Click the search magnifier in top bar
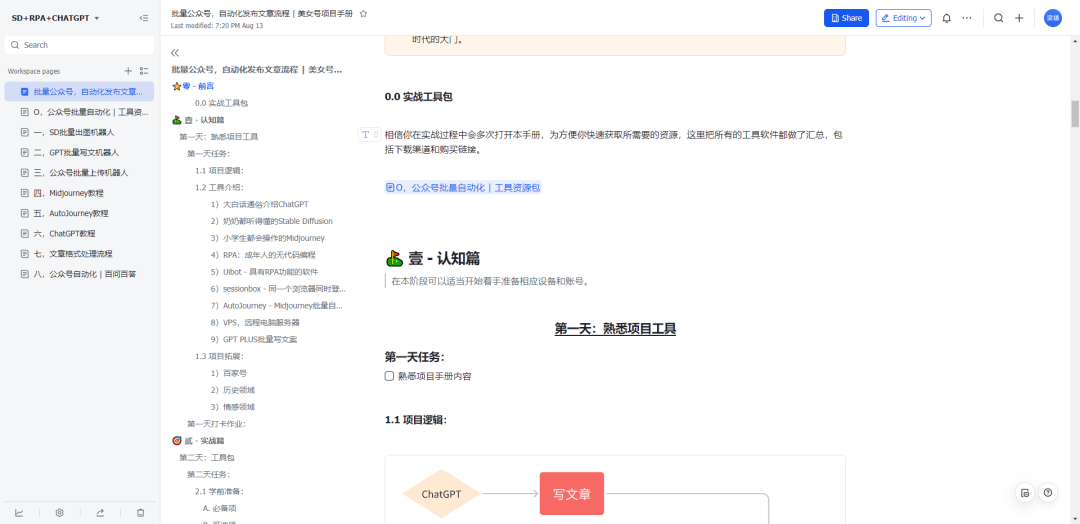 pyautogui.click(x=998, y=18)
